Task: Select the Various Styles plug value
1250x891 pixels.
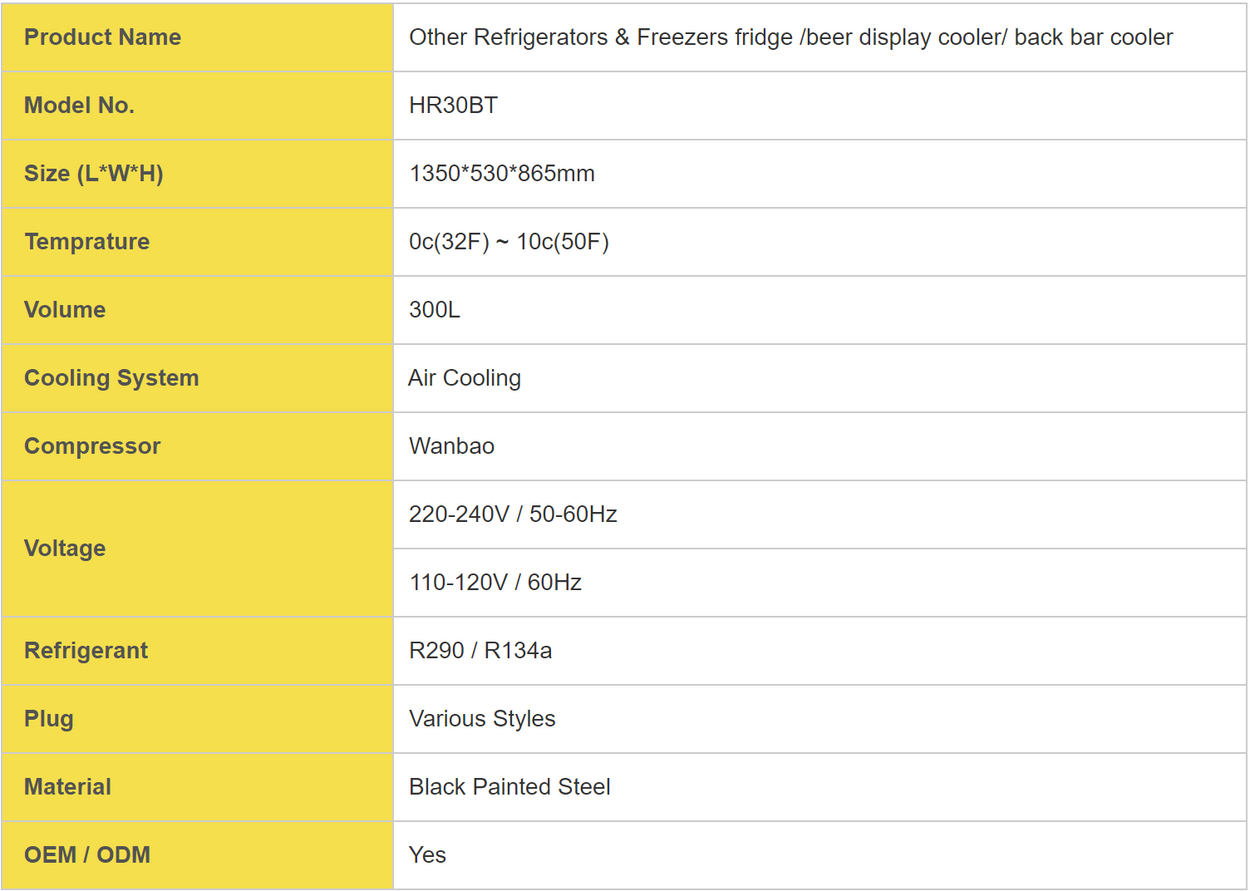Action: (x=482, y=719)
